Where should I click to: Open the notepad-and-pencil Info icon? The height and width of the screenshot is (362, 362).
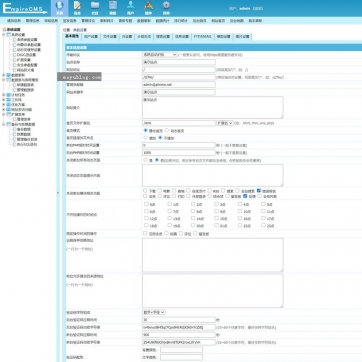pyautogui.click(x=77, y=8)
